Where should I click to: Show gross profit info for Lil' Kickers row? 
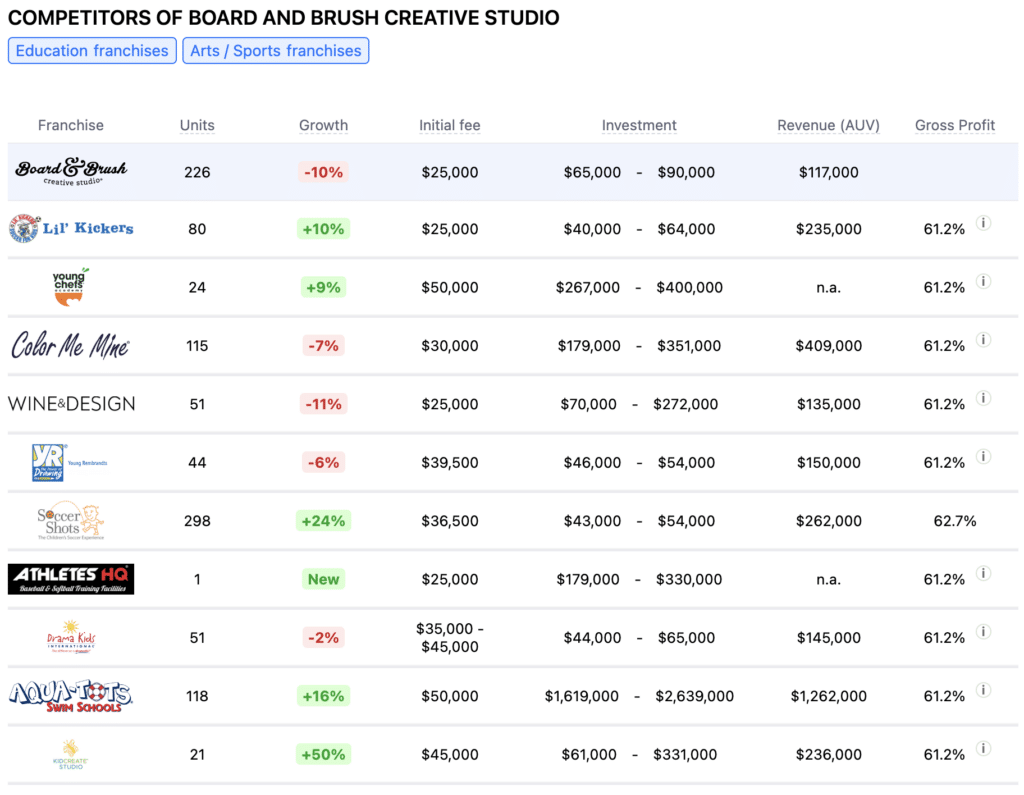point(984,223)
